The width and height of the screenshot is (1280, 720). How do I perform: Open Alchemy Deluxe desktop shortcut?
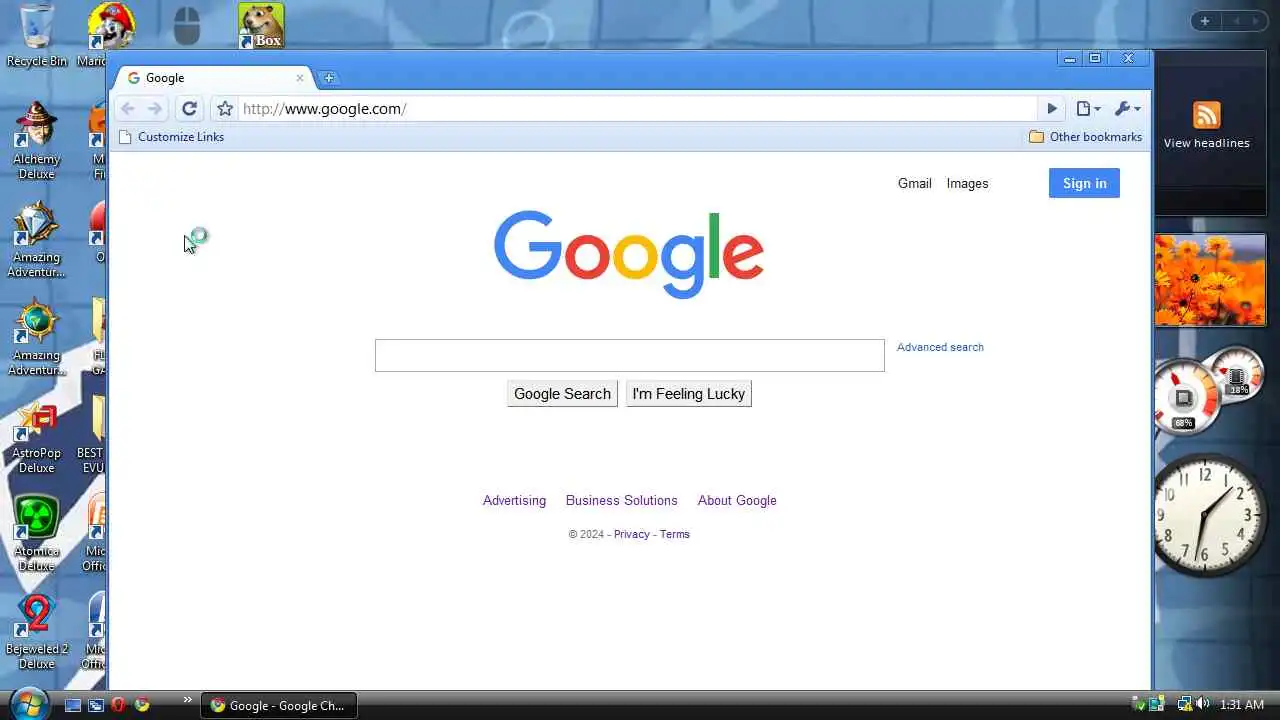click(36, 139)
